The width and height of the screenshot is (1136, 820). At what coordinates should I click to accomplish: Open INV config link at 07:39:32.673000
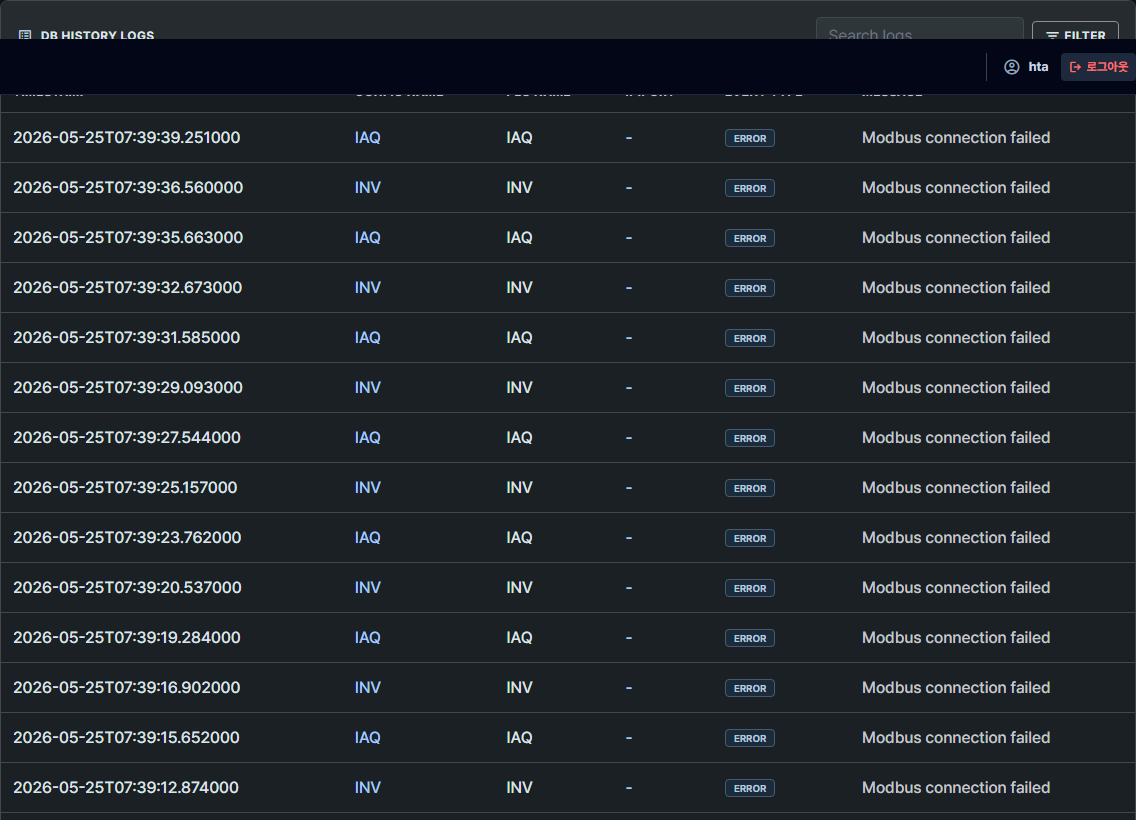tap(367, 288)
